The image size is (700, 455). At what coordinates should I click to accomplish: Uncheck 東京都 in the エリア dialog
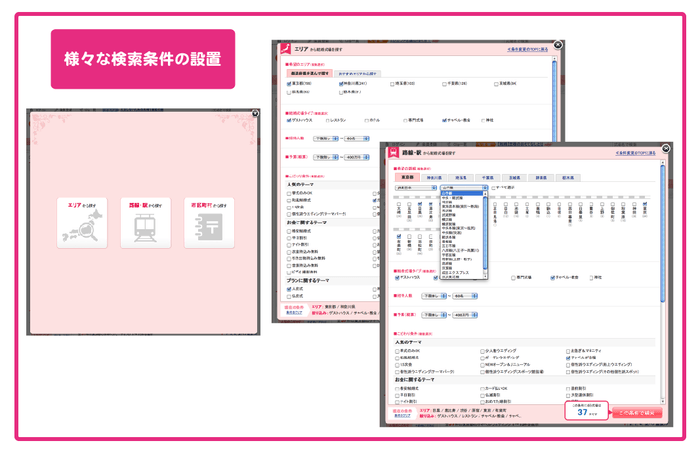289,83
